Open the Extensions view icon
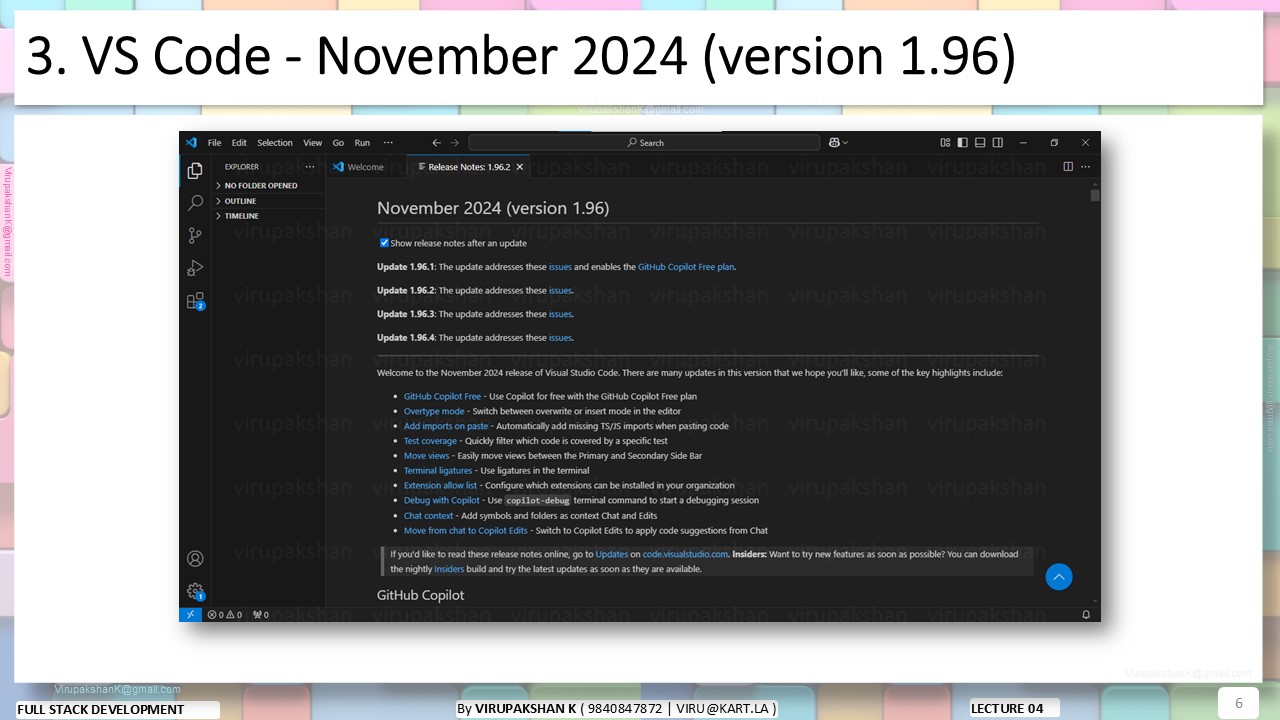This screenshot has height=720, width=1280. [x=196, y=301]
